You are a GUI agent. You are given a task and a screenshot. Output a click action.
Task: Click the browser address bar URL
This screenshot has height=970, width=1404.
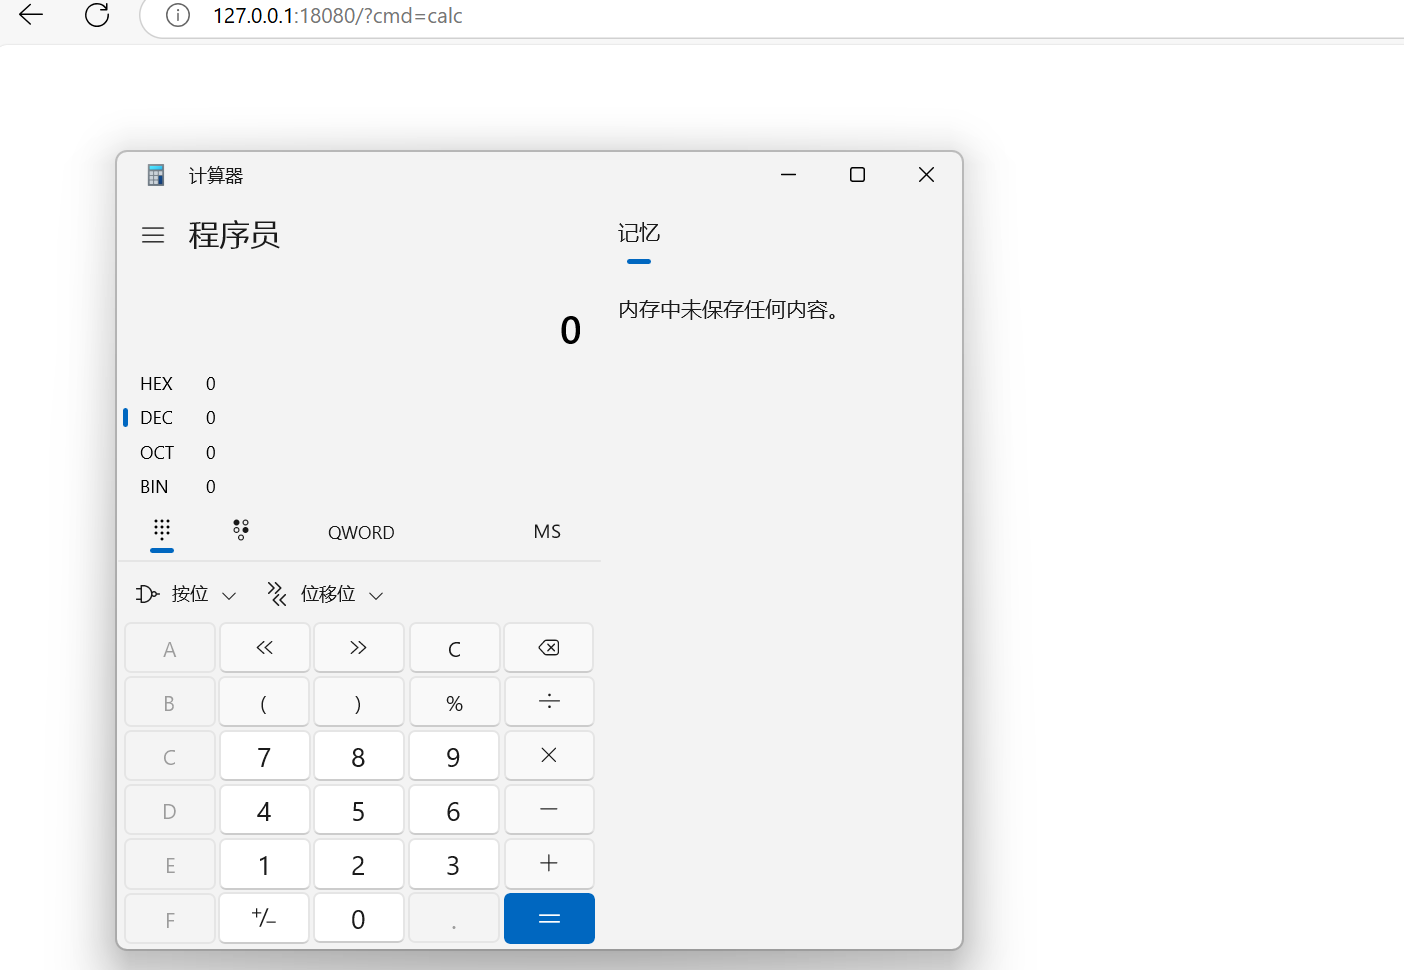click(x=337, y=15)
